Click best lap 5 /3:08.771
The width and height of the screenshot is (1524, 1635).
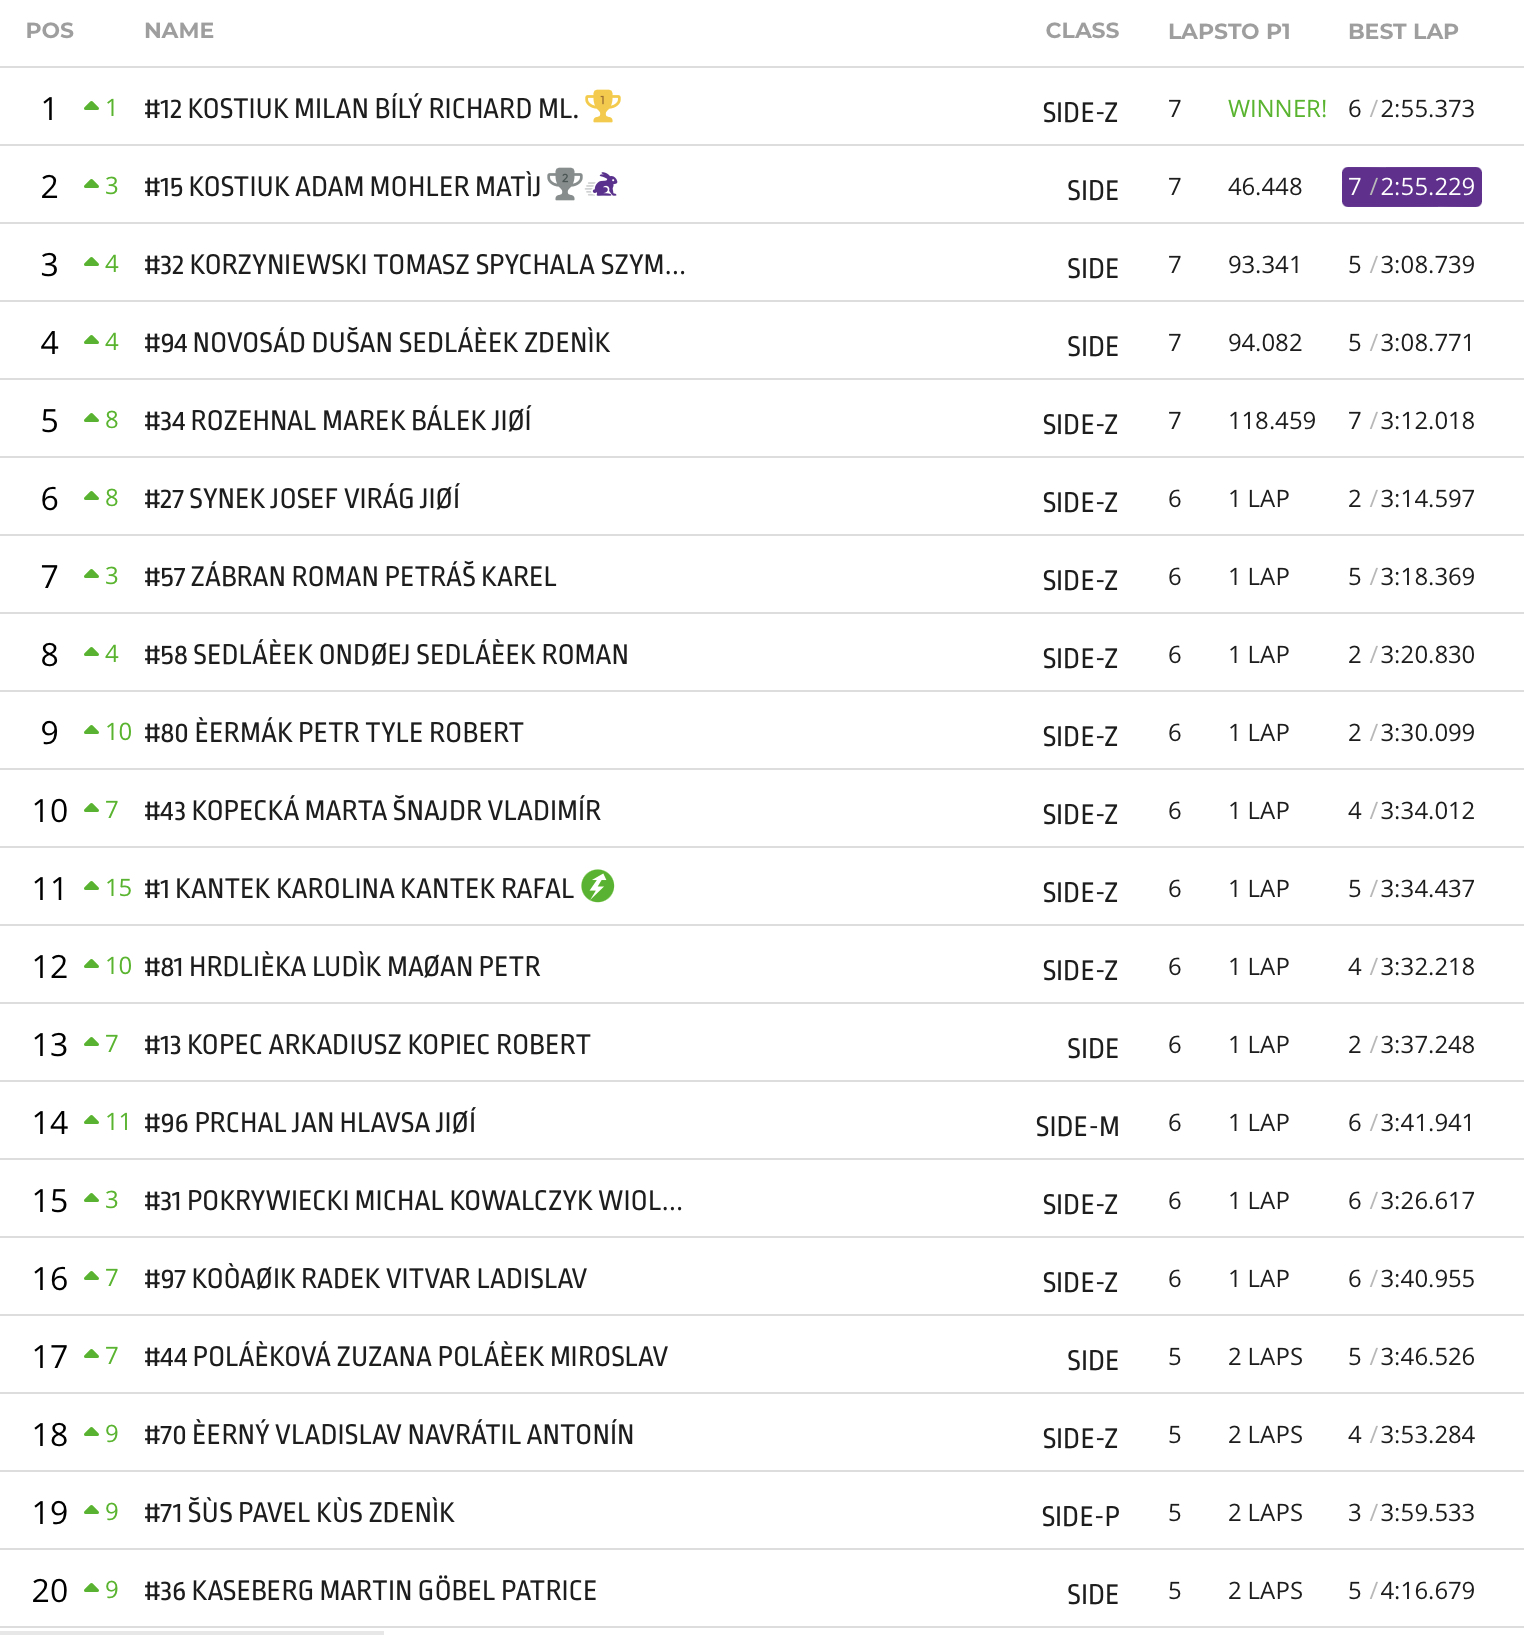point(1411,342)
